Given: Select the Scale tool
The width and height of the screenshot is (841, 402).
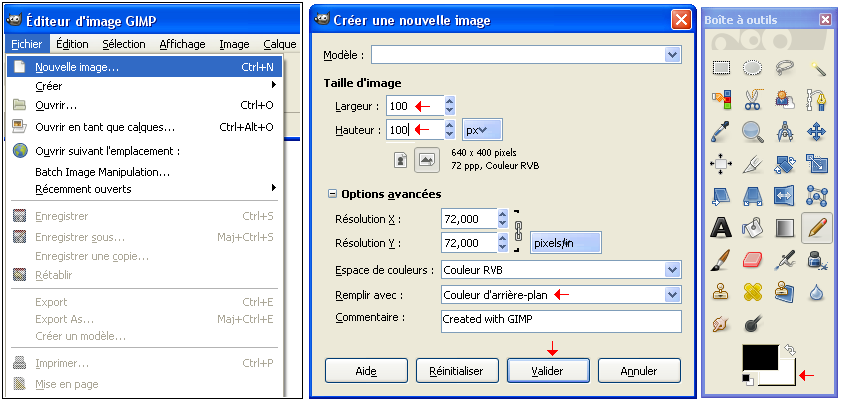Looking at the screenshot, I should (x=816, y=164).
